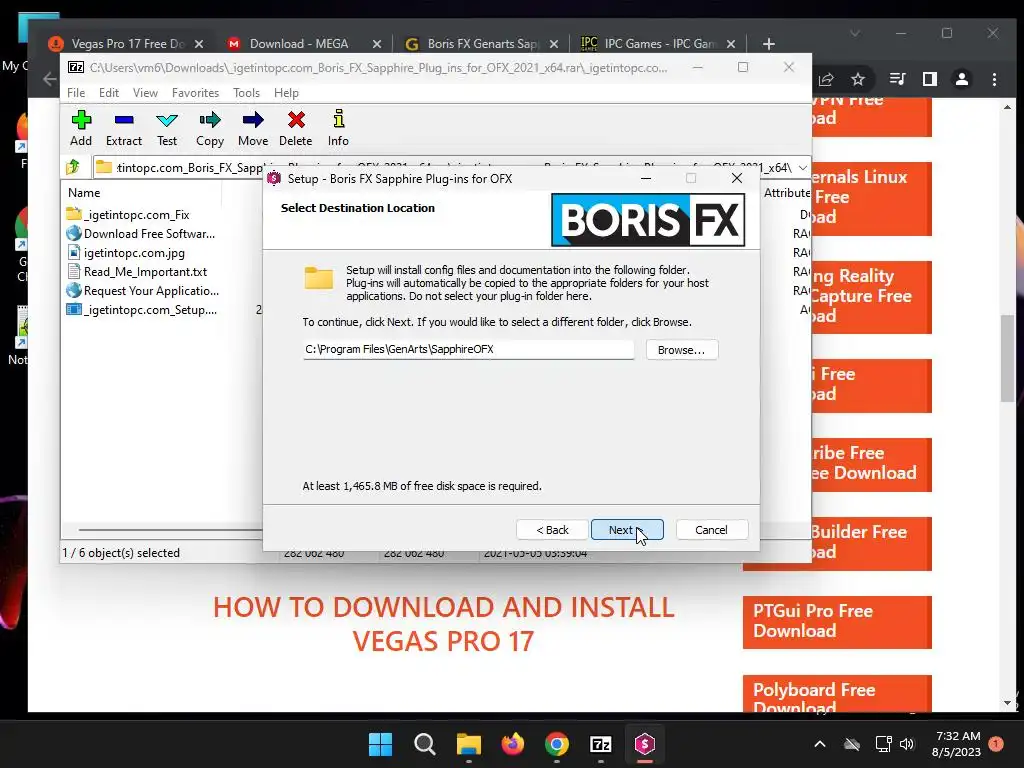Open the Tools menu in 7-Zip
This screenshot has width=1024, height=768.
(246, 93)
